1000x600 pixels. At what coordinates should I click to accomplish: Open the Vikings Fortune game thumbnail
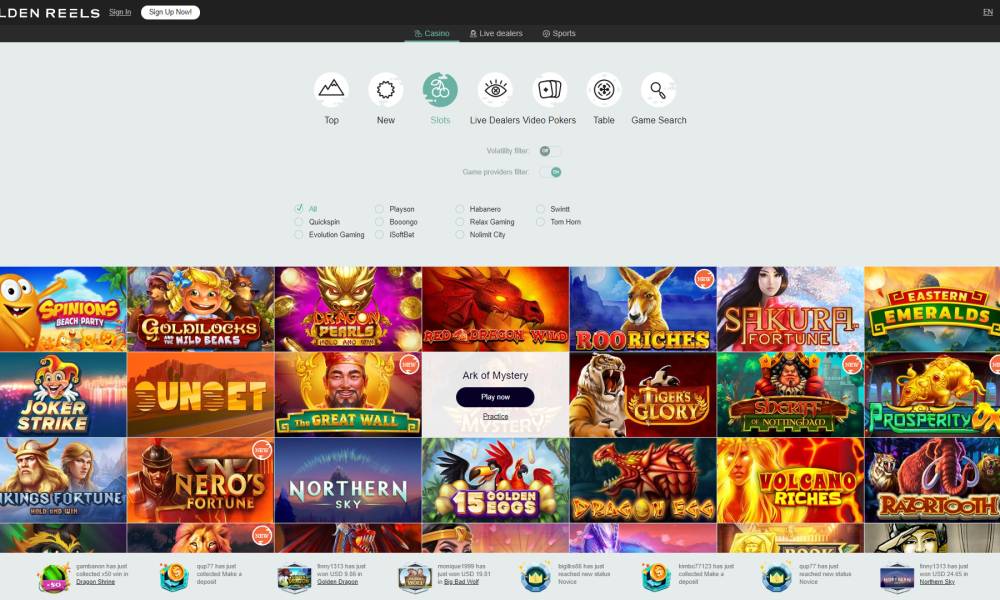click(63, 480)
